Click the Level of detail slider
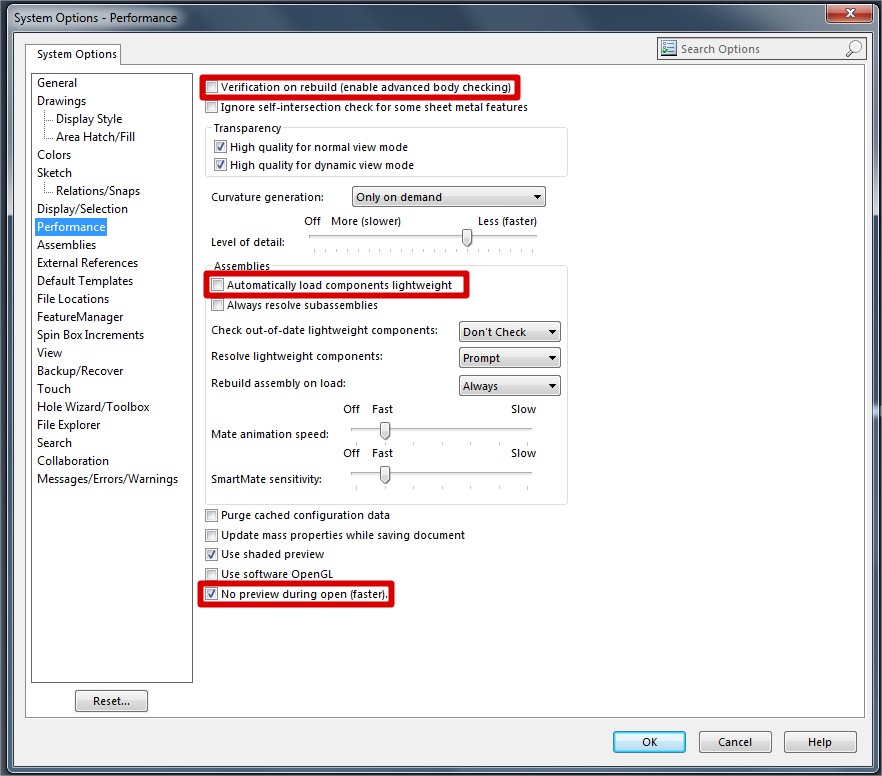This screenshot has width=882, height=776. [466, 237]
